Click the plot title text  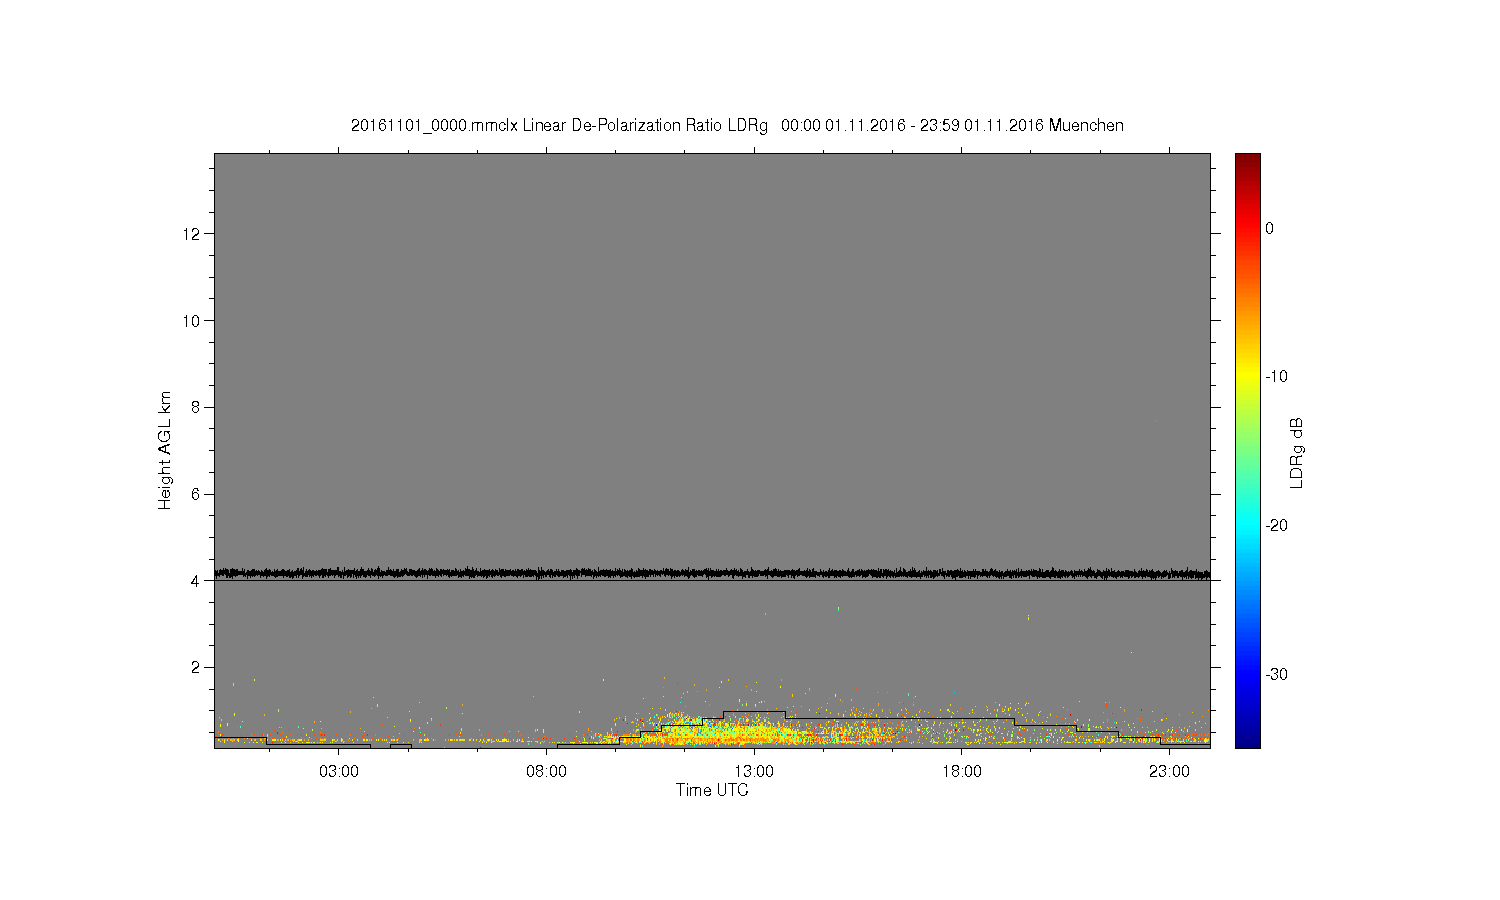tap(737, 126)
